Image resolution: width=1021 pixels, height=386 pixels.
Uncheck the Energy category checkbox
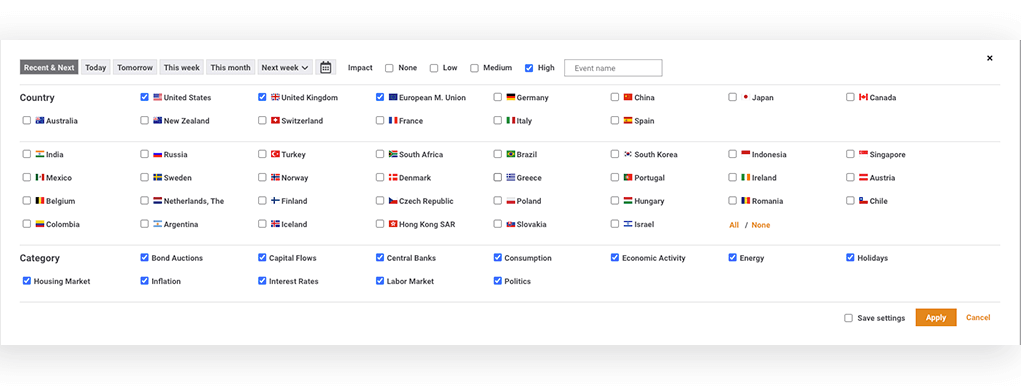(733, 258)
